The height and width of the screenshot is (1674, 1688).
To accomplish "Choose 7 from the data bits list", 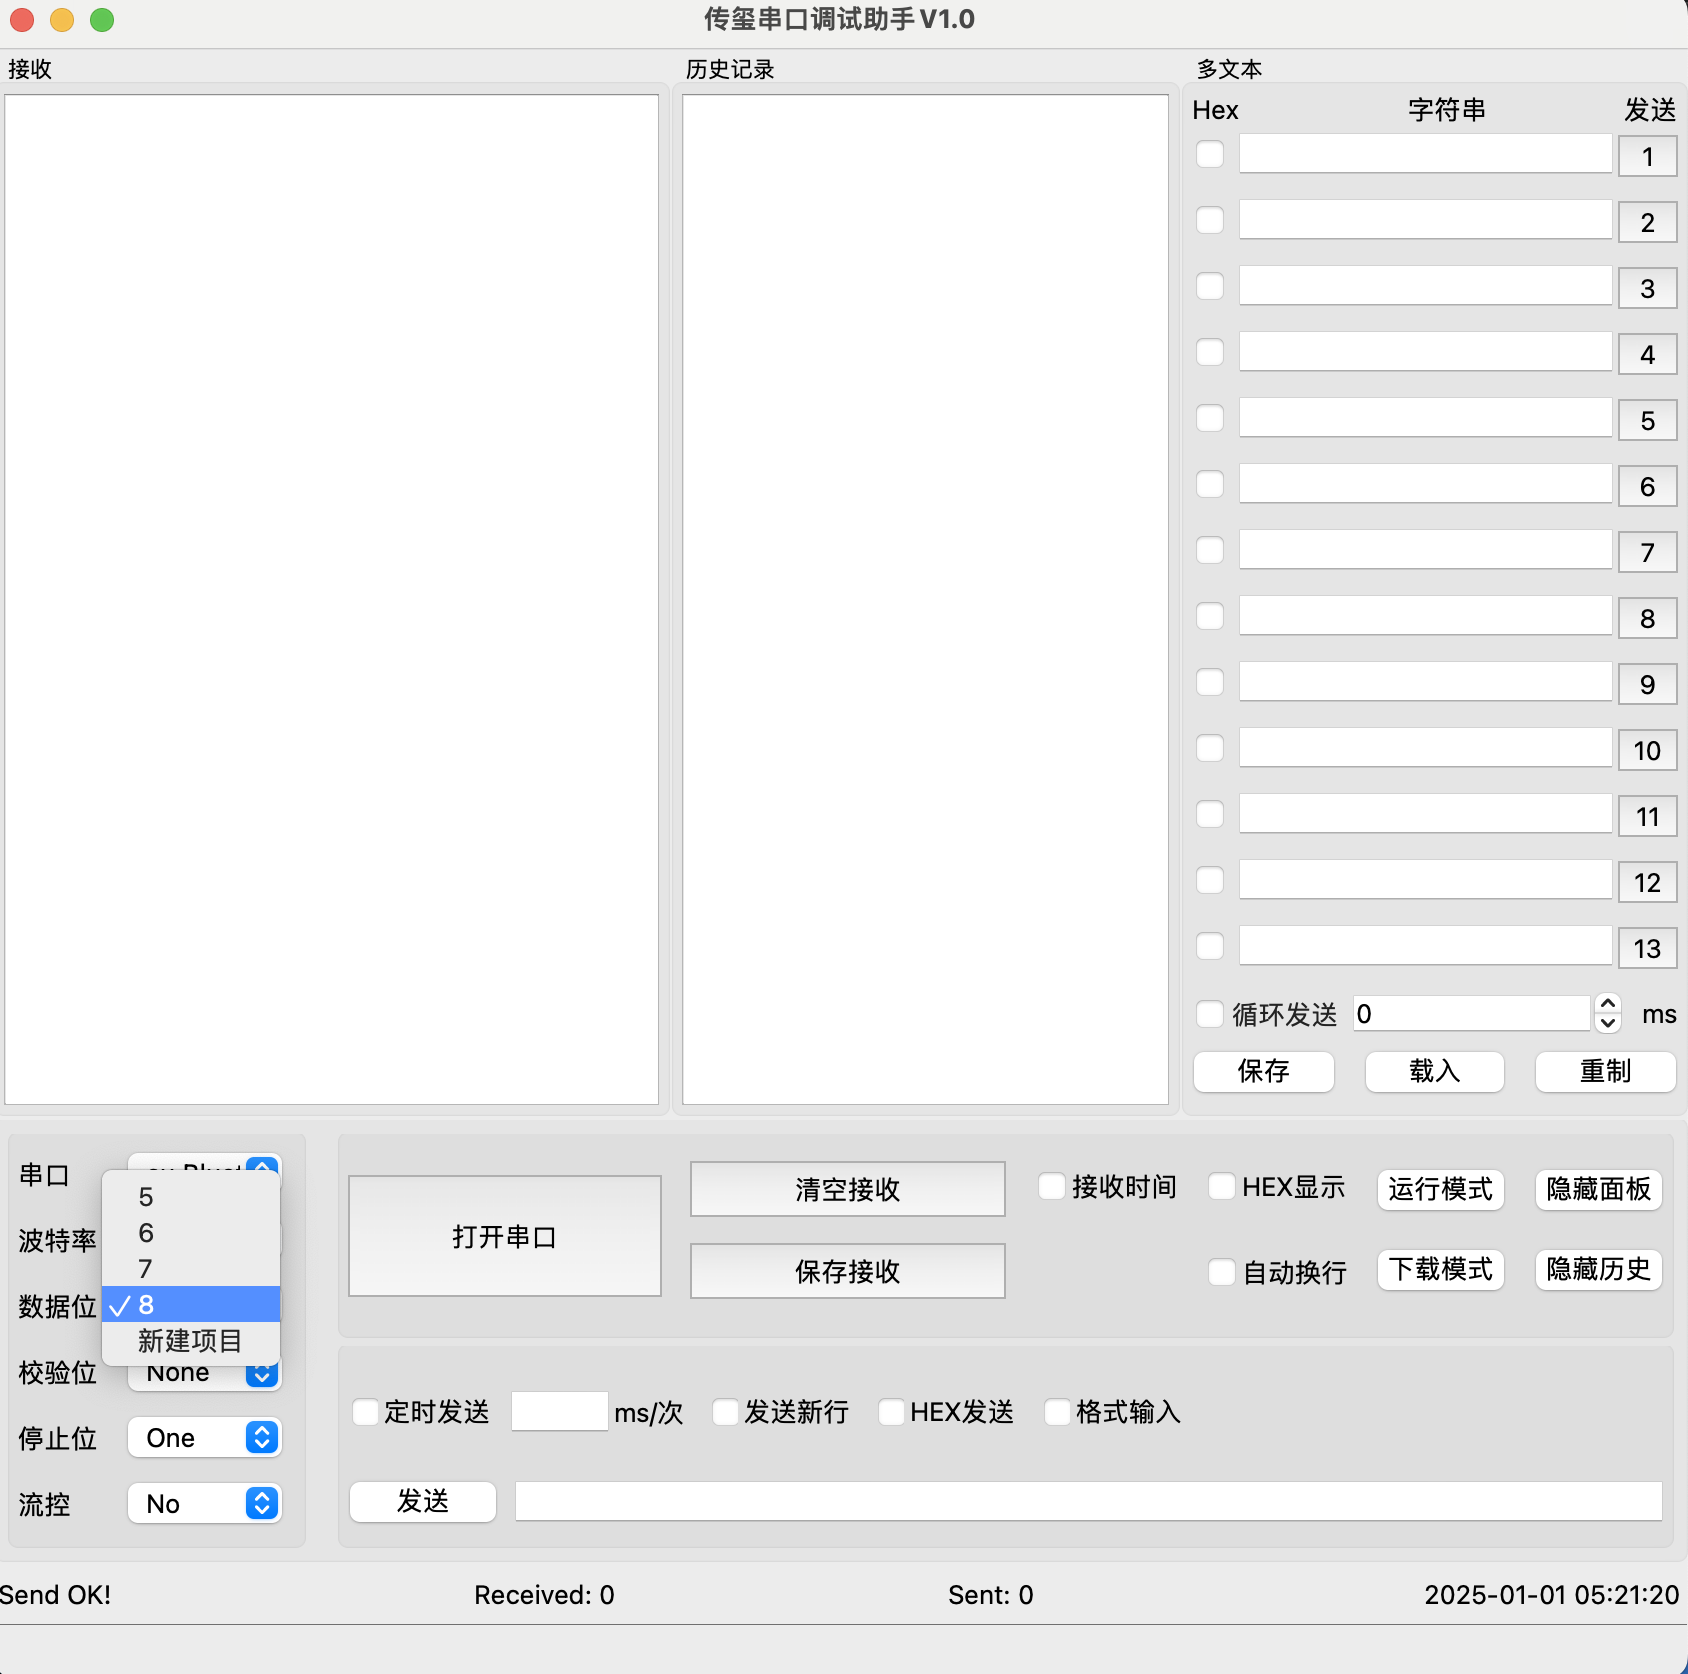I will [146, 1269].
